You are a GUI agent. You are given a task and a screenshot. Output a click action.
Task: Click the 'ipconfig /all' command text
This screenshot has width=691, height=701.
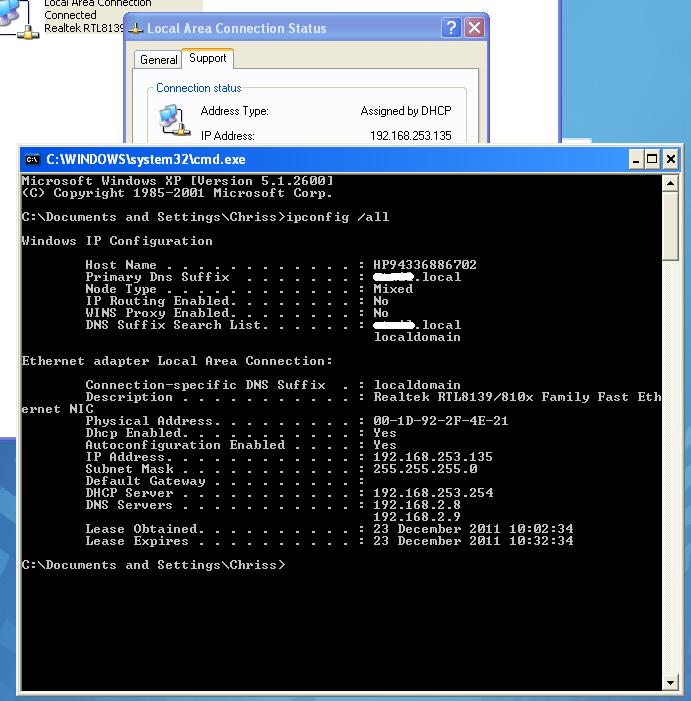337,217
